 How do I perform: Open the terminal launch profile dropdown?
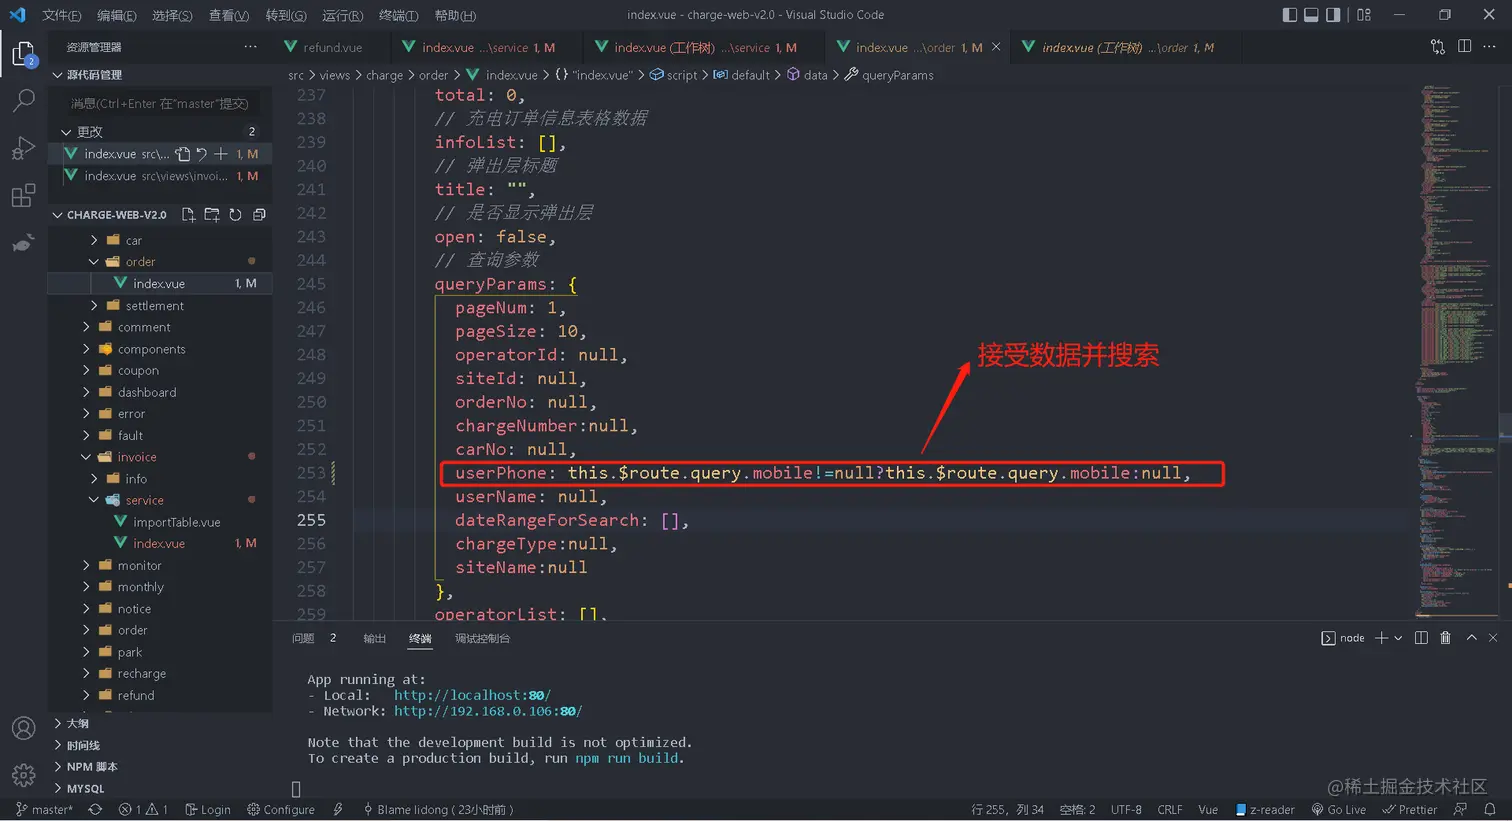coord(1398,638)
